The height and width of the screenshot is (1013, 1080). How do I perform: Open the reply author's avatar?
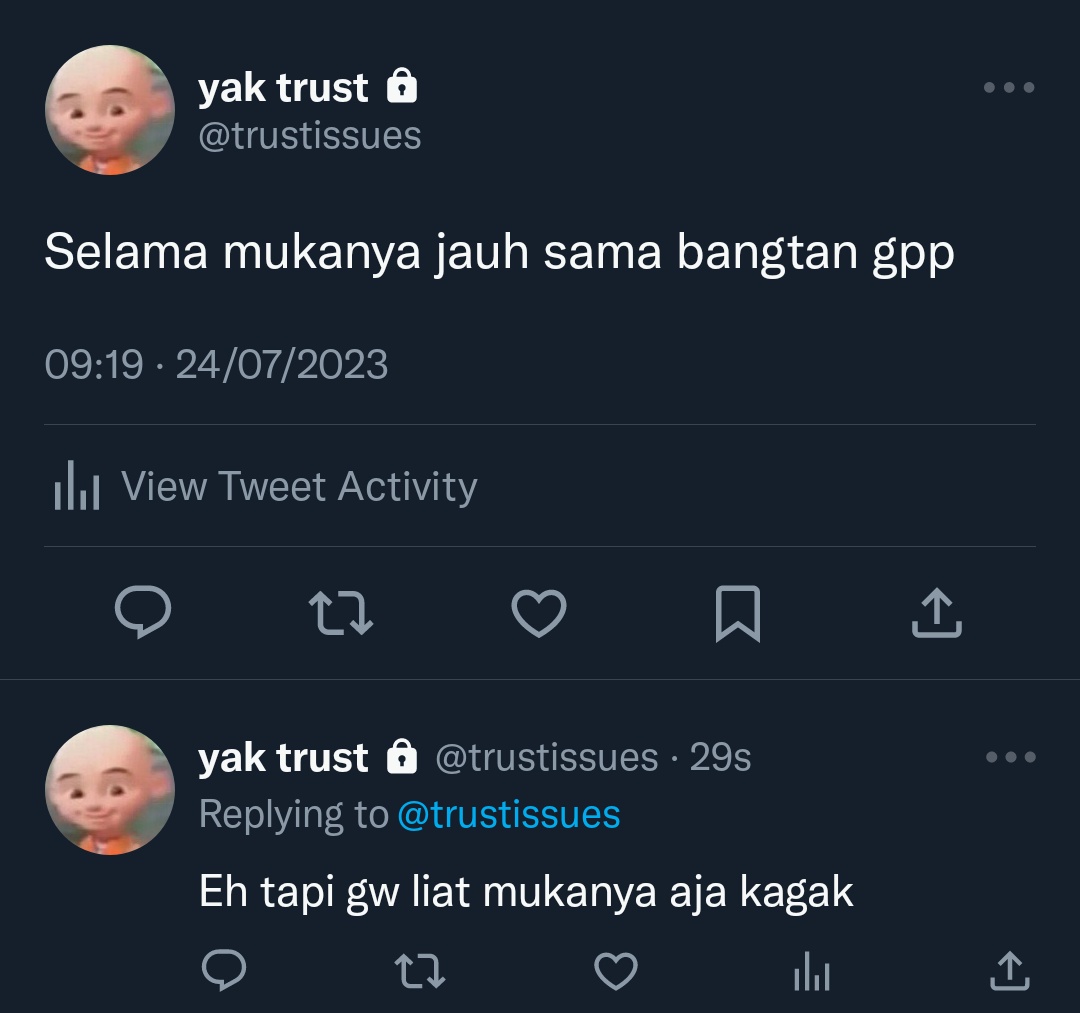click(x=110, y=790)
